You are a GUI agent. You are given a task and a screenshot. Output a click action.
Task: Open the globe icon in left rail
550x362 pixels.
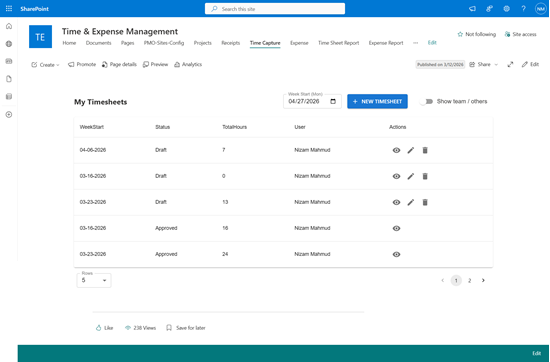9,44
